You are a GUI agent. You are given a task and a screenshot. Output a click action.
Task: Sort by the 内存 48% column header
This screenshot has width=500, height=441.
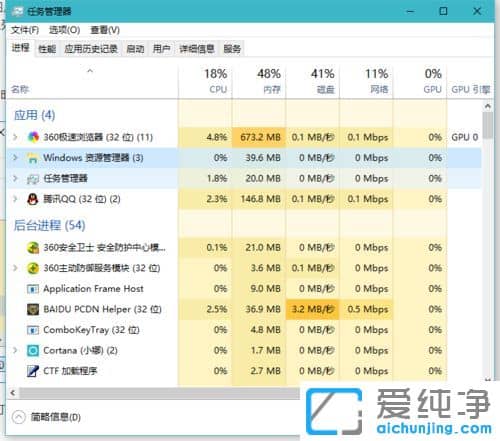259,81
